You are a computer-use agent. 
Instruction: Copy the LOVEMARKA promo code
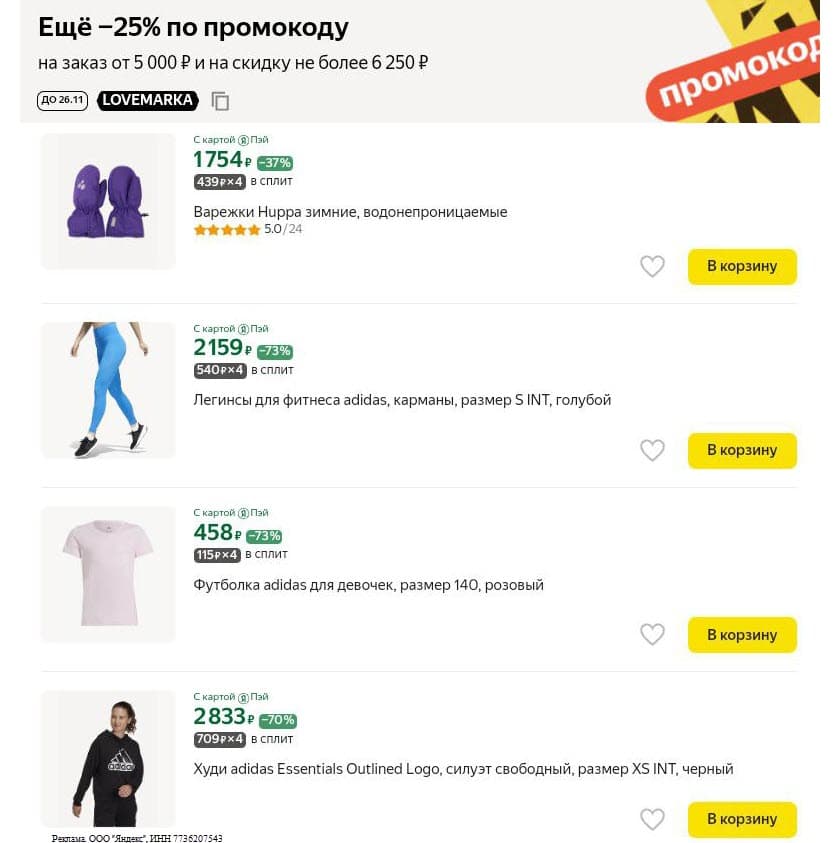point(221,101)
